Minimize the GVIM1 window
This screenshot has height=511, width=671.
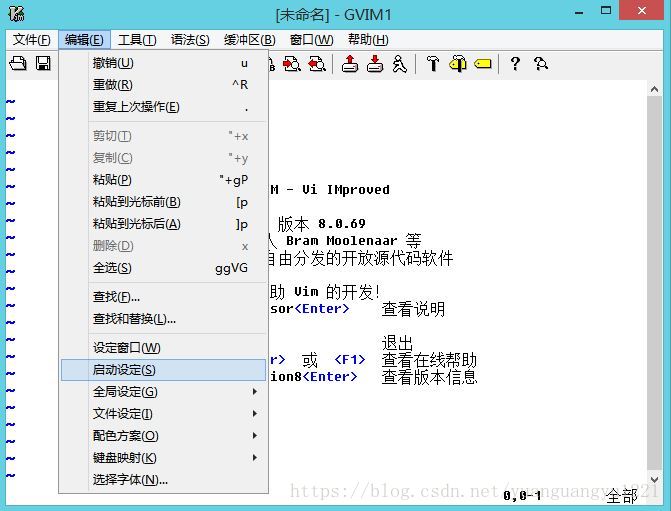pos(579,12)
